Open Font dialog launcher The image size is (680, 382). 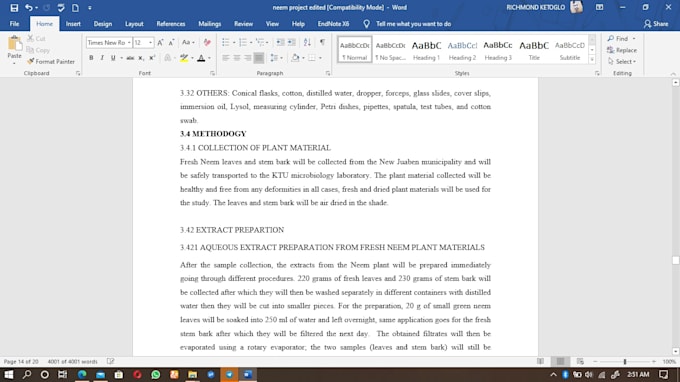[212, 73]
